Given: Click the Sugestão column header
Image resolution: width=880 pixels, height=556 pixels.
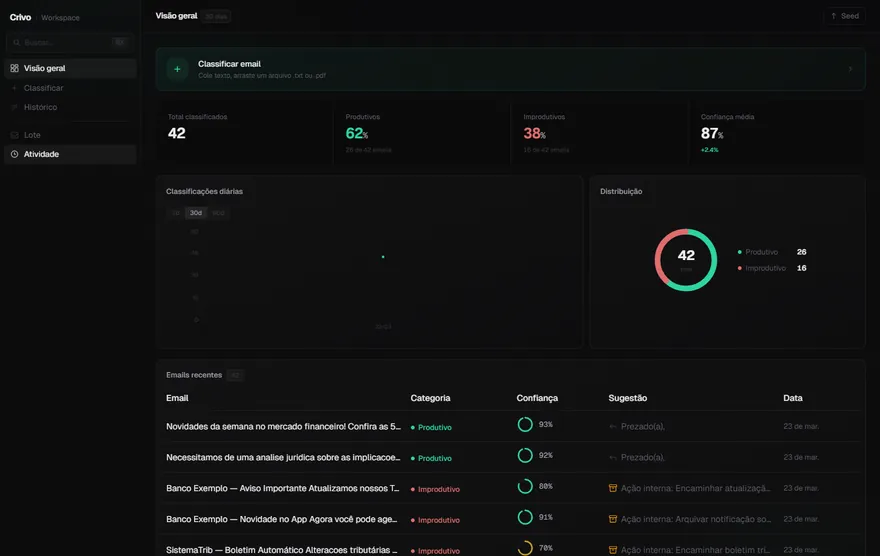Looking at the screenshot, I should pyautogui.click(x=628, y=398).
